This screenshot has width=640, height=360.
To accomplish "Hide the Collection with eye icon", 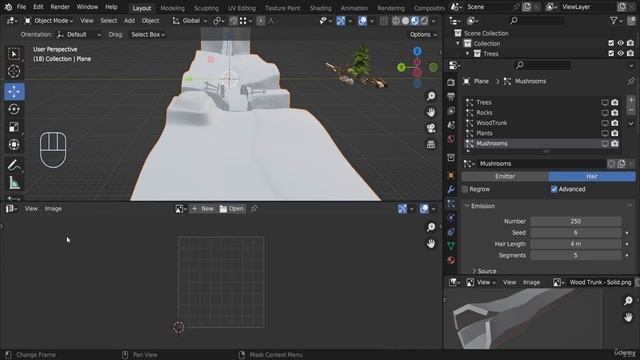I will coord(620,43).
